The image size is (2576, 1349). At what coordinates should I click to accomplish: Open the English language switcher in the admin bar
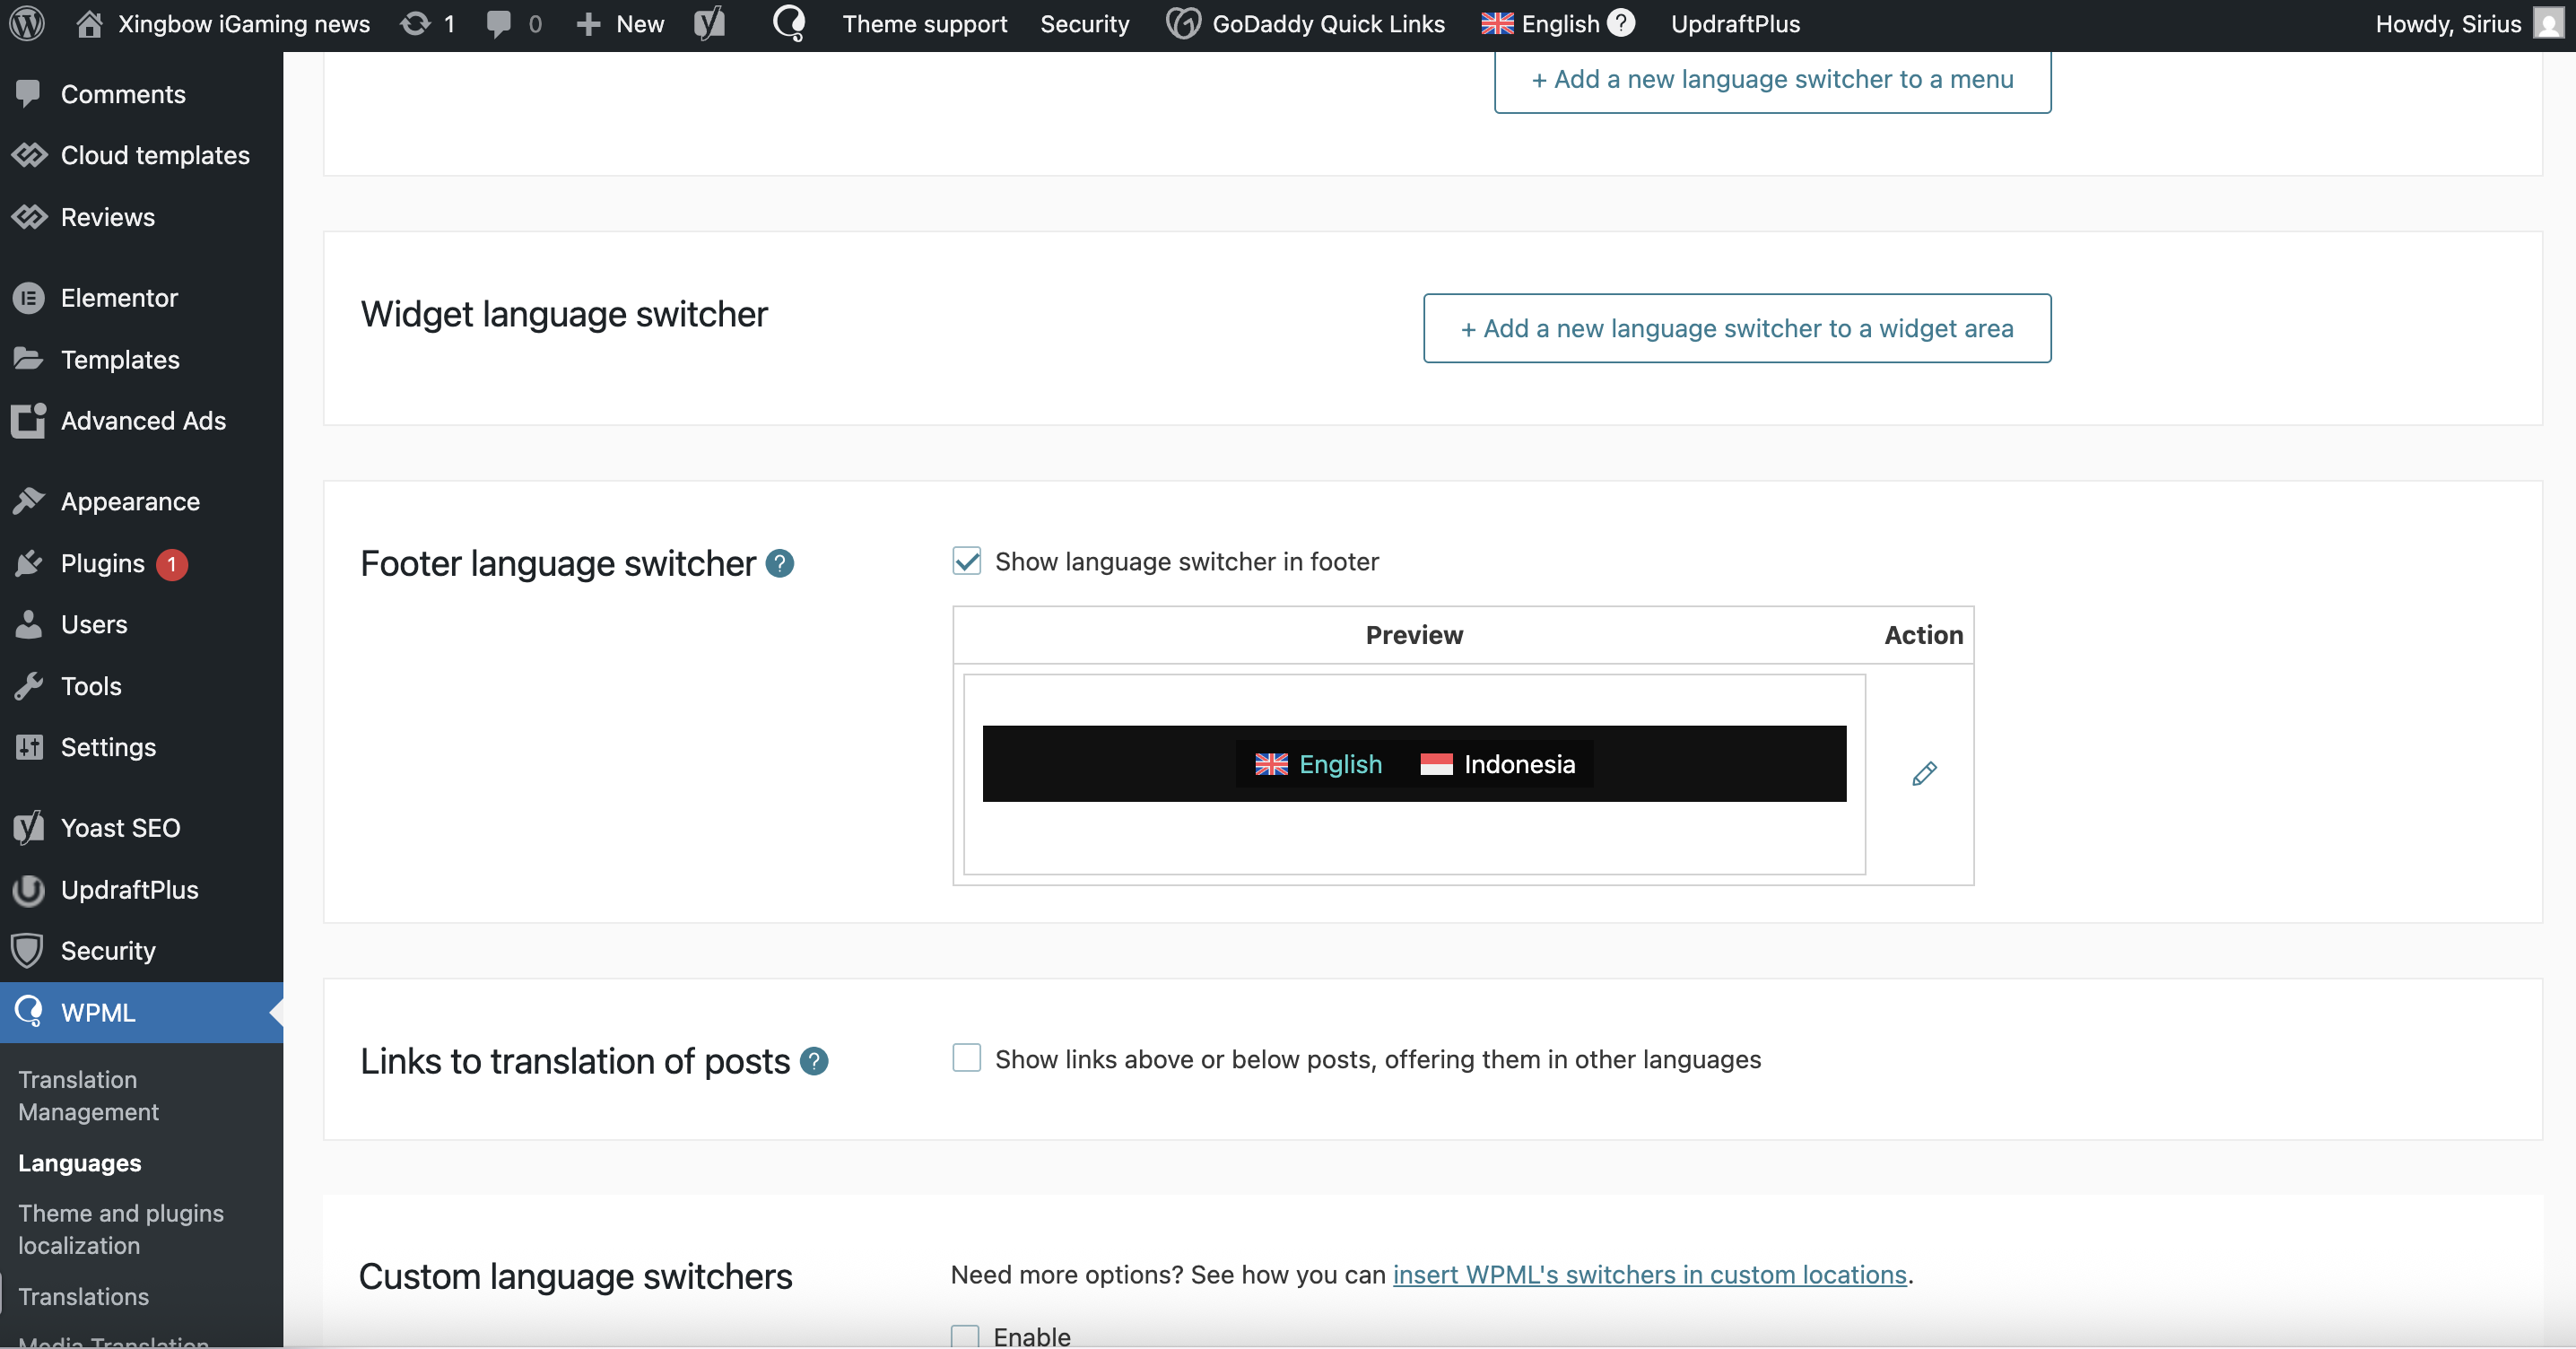(1560, 24)
